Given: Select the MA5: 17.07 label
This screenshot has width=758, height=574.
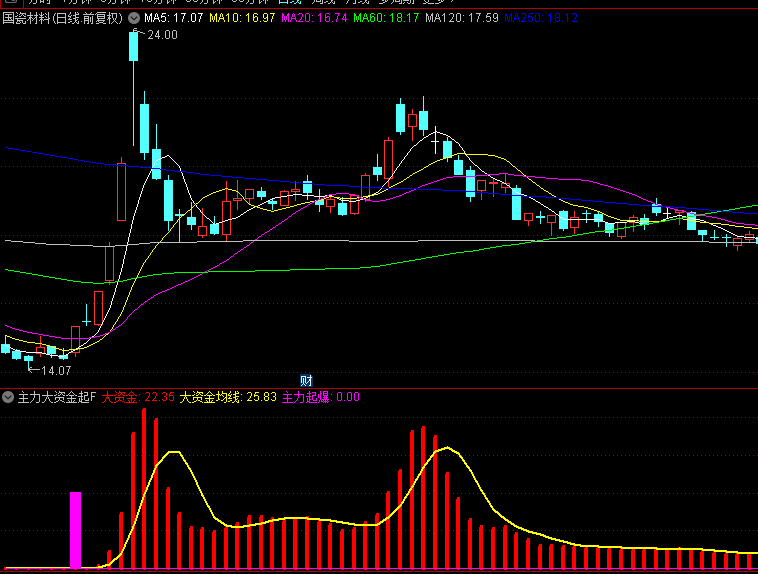Looking at the screenshot, I should click(174, 18).
